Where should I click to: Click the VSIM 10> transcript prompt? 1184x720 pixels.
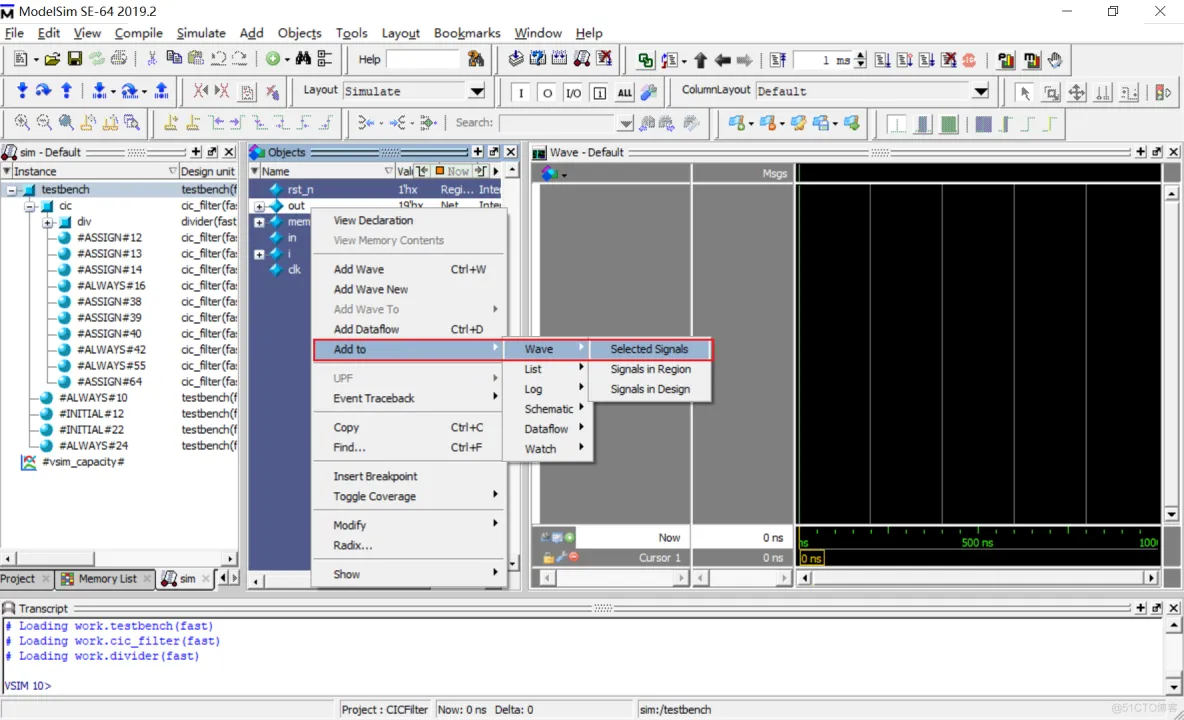click(28, 686)
